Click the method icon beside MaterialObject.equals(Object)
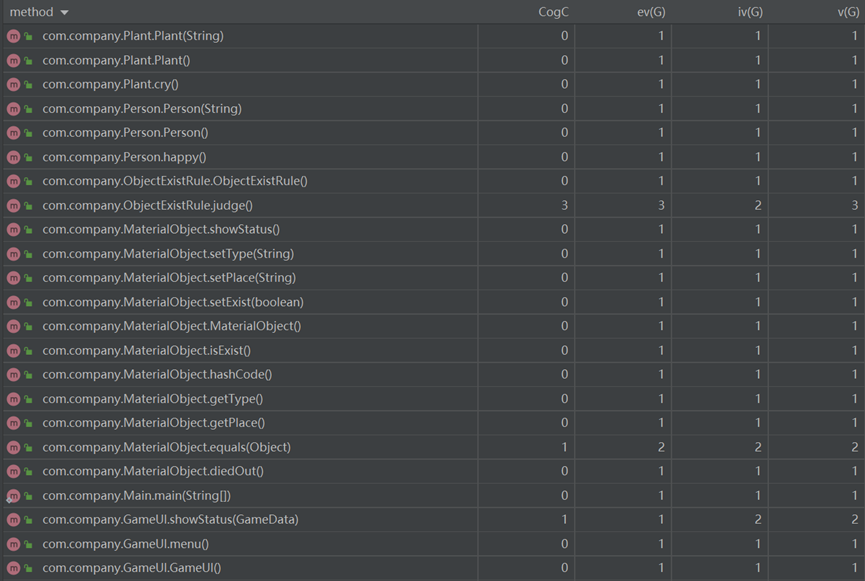Viewport: 865px width, 581px height. [x=13, y=447]
